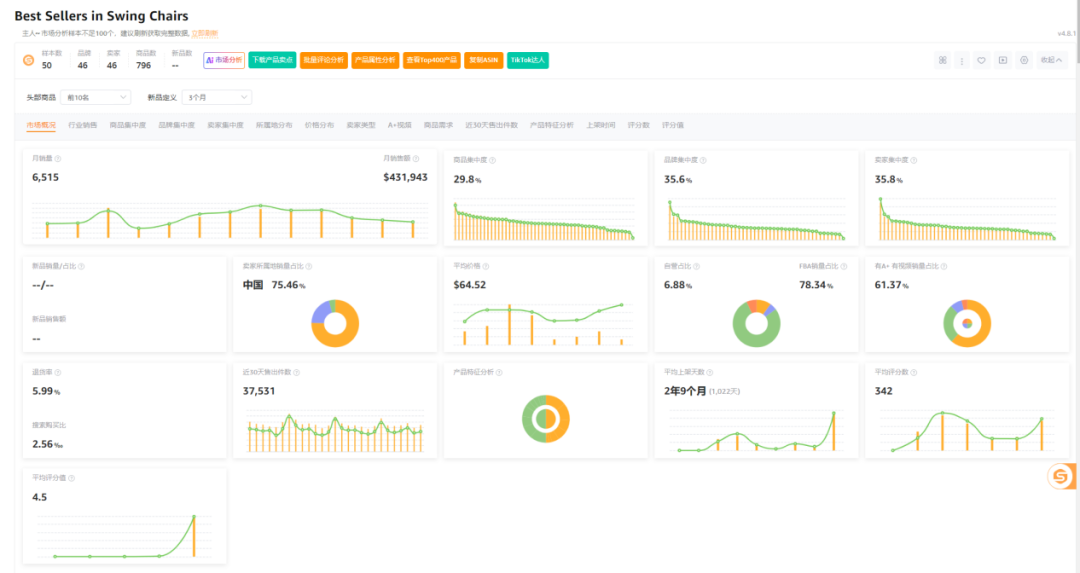Switch to the 产品特征分析 tab
This screenshot has height=573, width=1080.
(552, 125)
